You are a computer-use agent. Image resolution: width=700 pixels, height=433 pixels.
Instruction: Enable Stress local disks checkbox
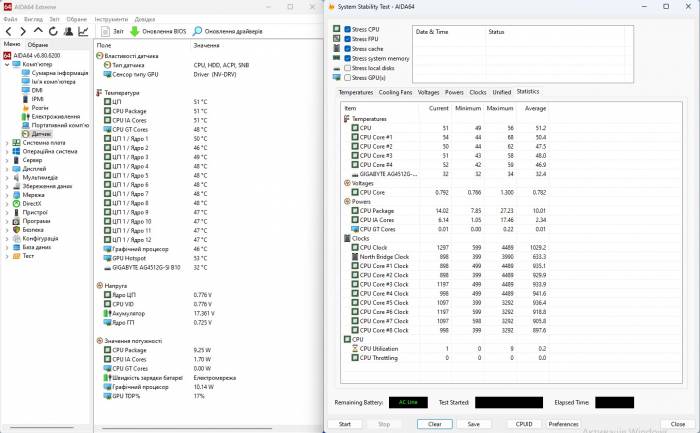(x=347, y=68)
